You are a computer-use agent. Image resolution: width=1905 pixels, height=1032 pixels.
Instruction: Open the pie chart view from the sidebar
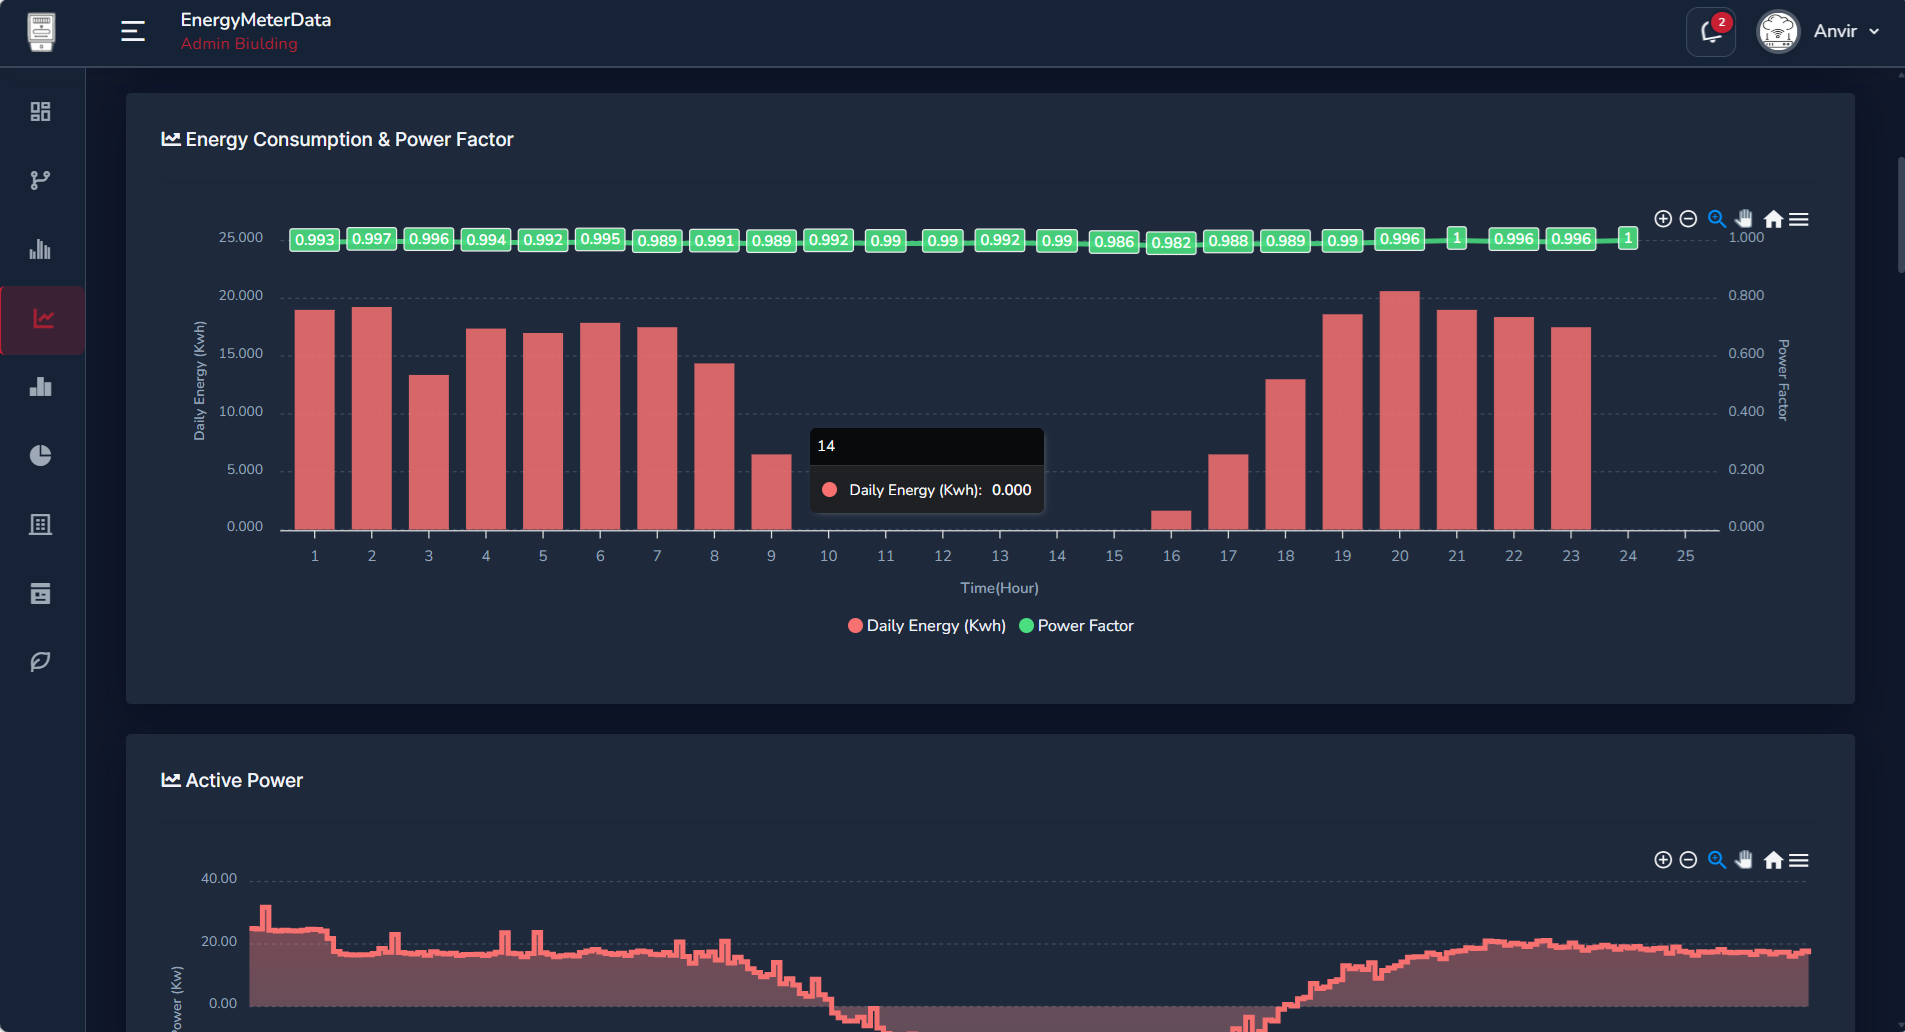click(40, 455)
